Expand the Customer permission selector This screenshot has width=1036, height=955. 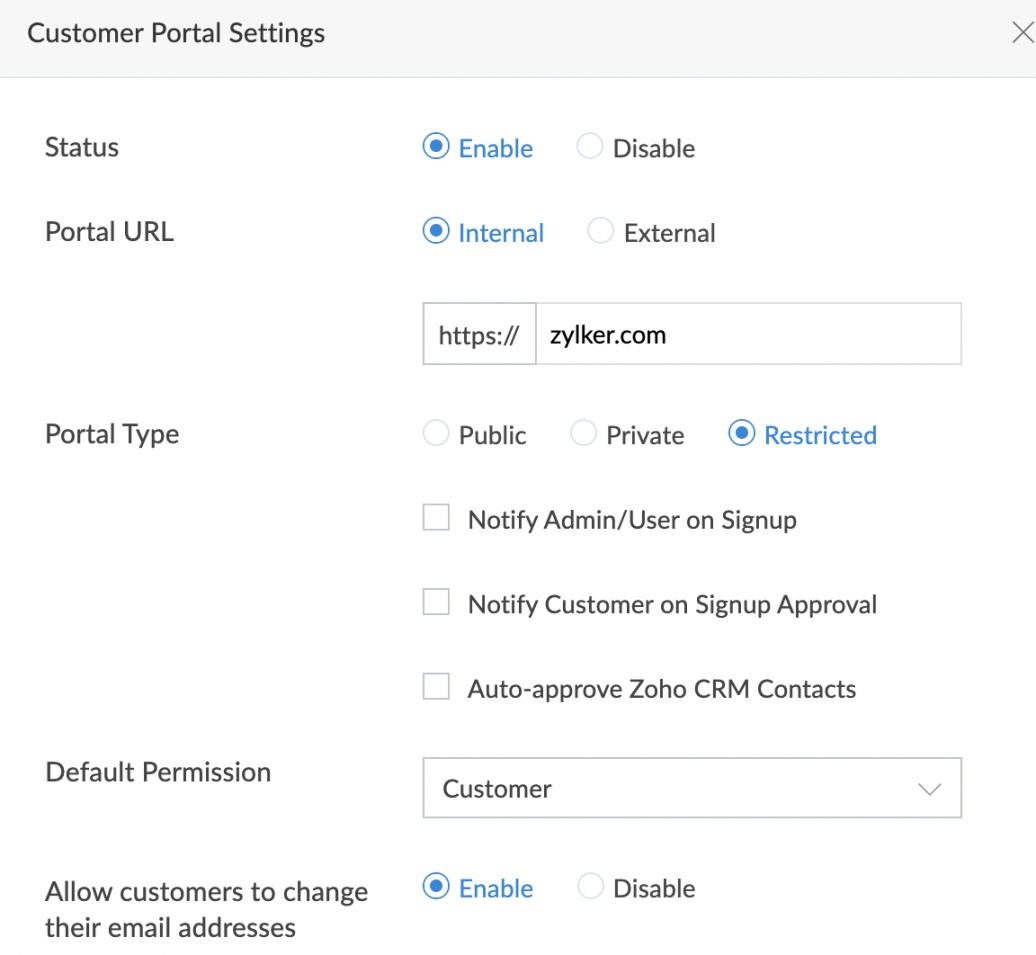[x=692, y=788]
